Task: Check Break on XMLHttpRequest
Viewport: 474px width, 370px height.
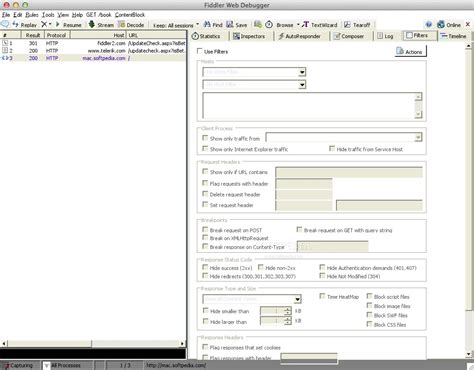Action: pyautogui.click(x=205, y=238)
